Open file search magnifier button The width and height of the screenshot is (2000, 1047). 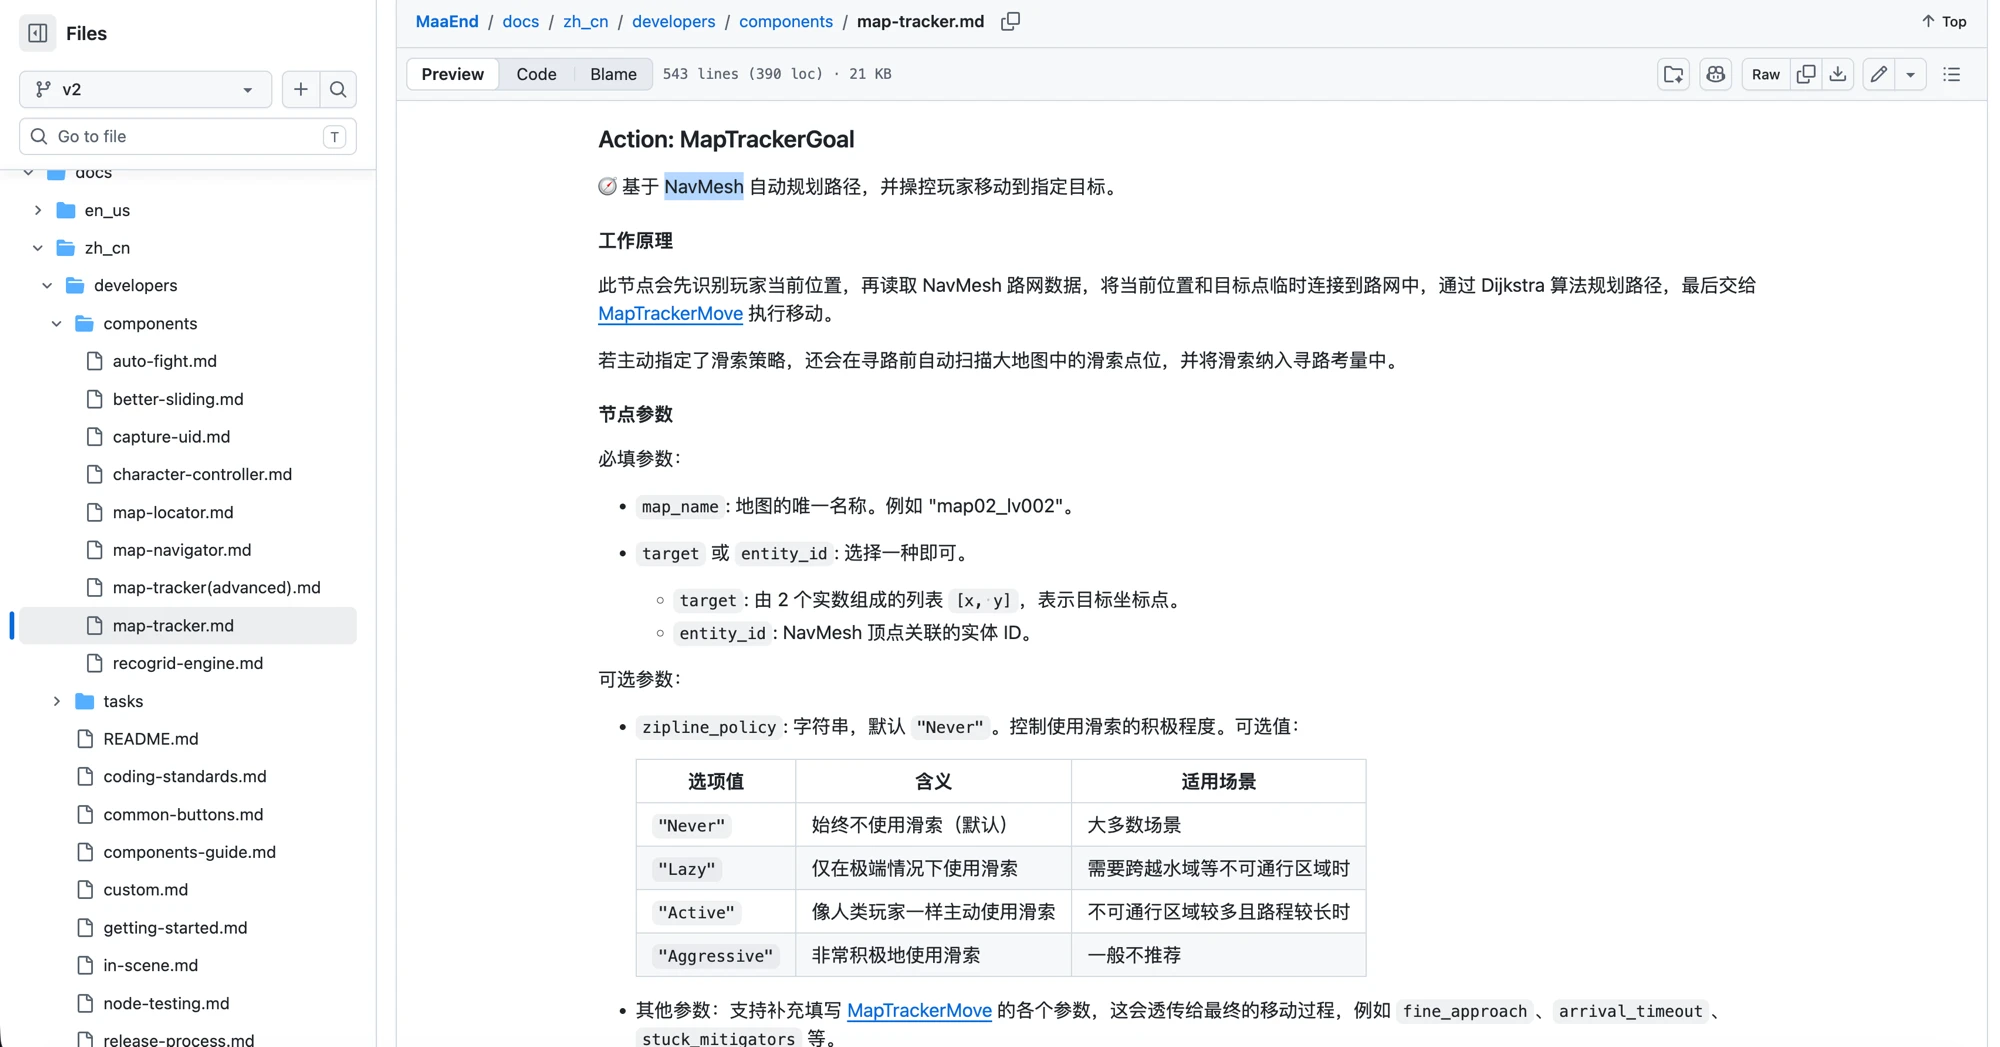point(338,89)
